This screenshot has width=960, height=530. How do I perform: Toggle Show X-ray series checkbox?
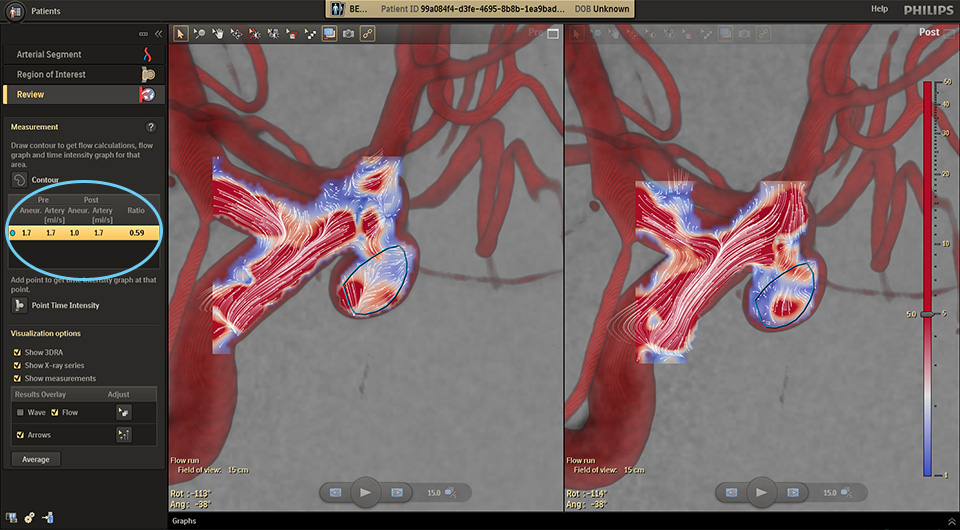point(18,366)
